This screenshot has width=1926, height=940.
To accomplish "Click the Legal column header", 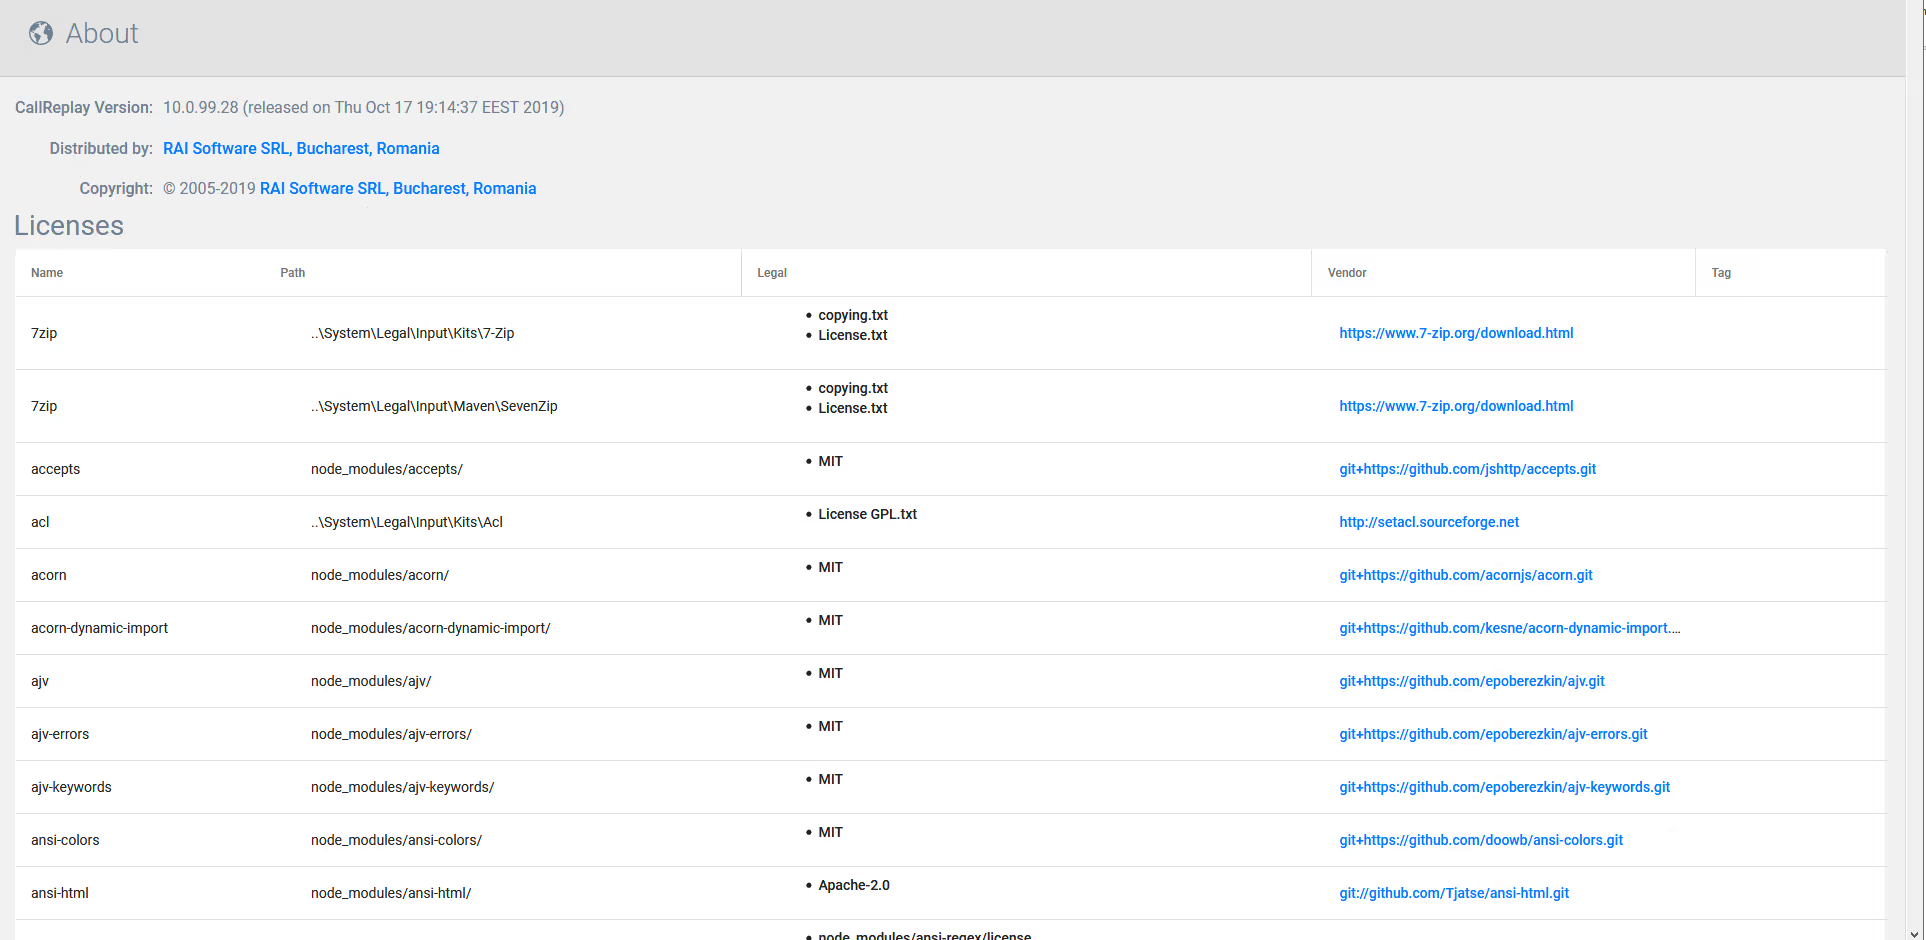I will coord(772,273).
